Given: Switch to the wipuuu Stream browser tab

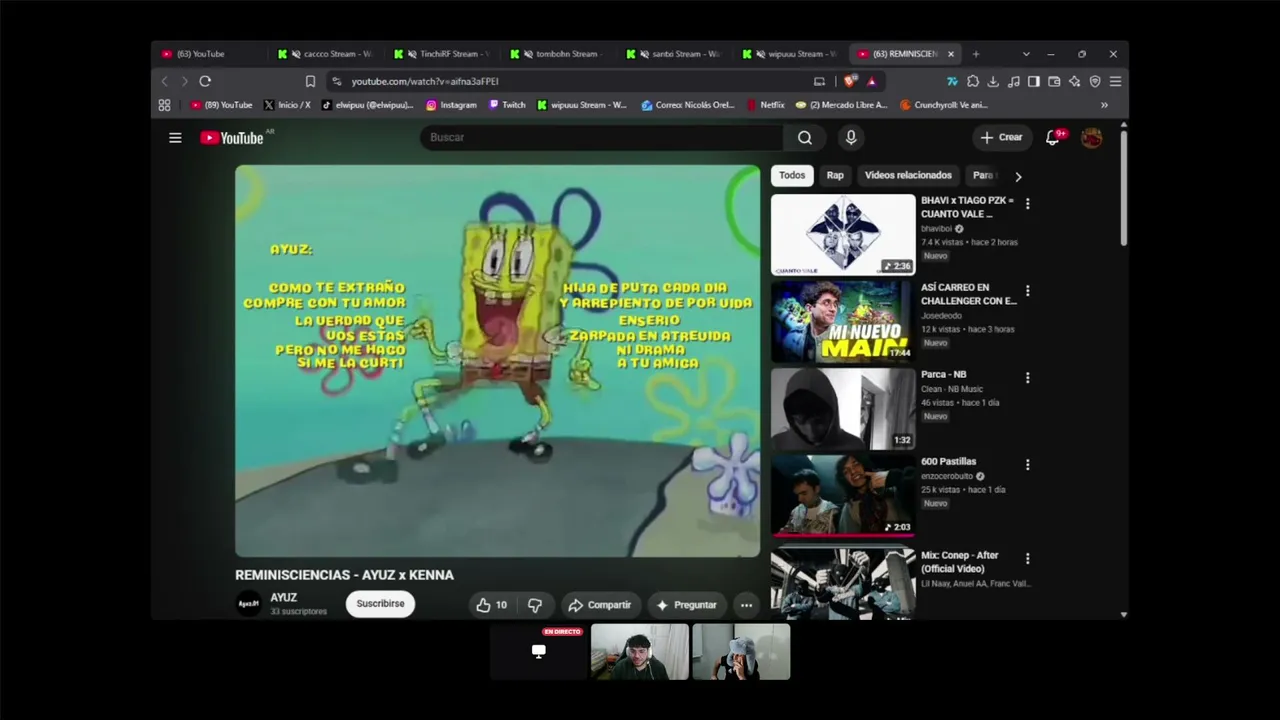Looking at the screenshot, I should 789,54.
